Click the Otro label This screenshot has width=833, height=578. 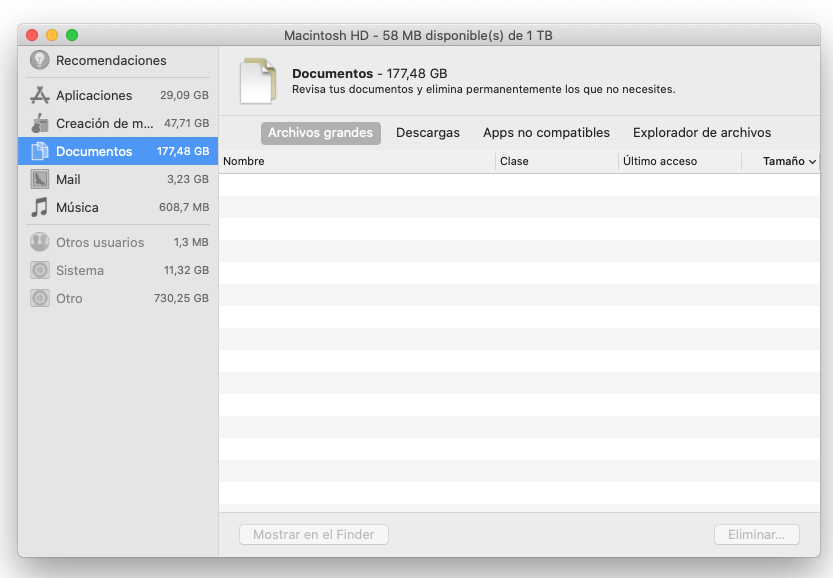pyautogui.click(x=69, y=299)
